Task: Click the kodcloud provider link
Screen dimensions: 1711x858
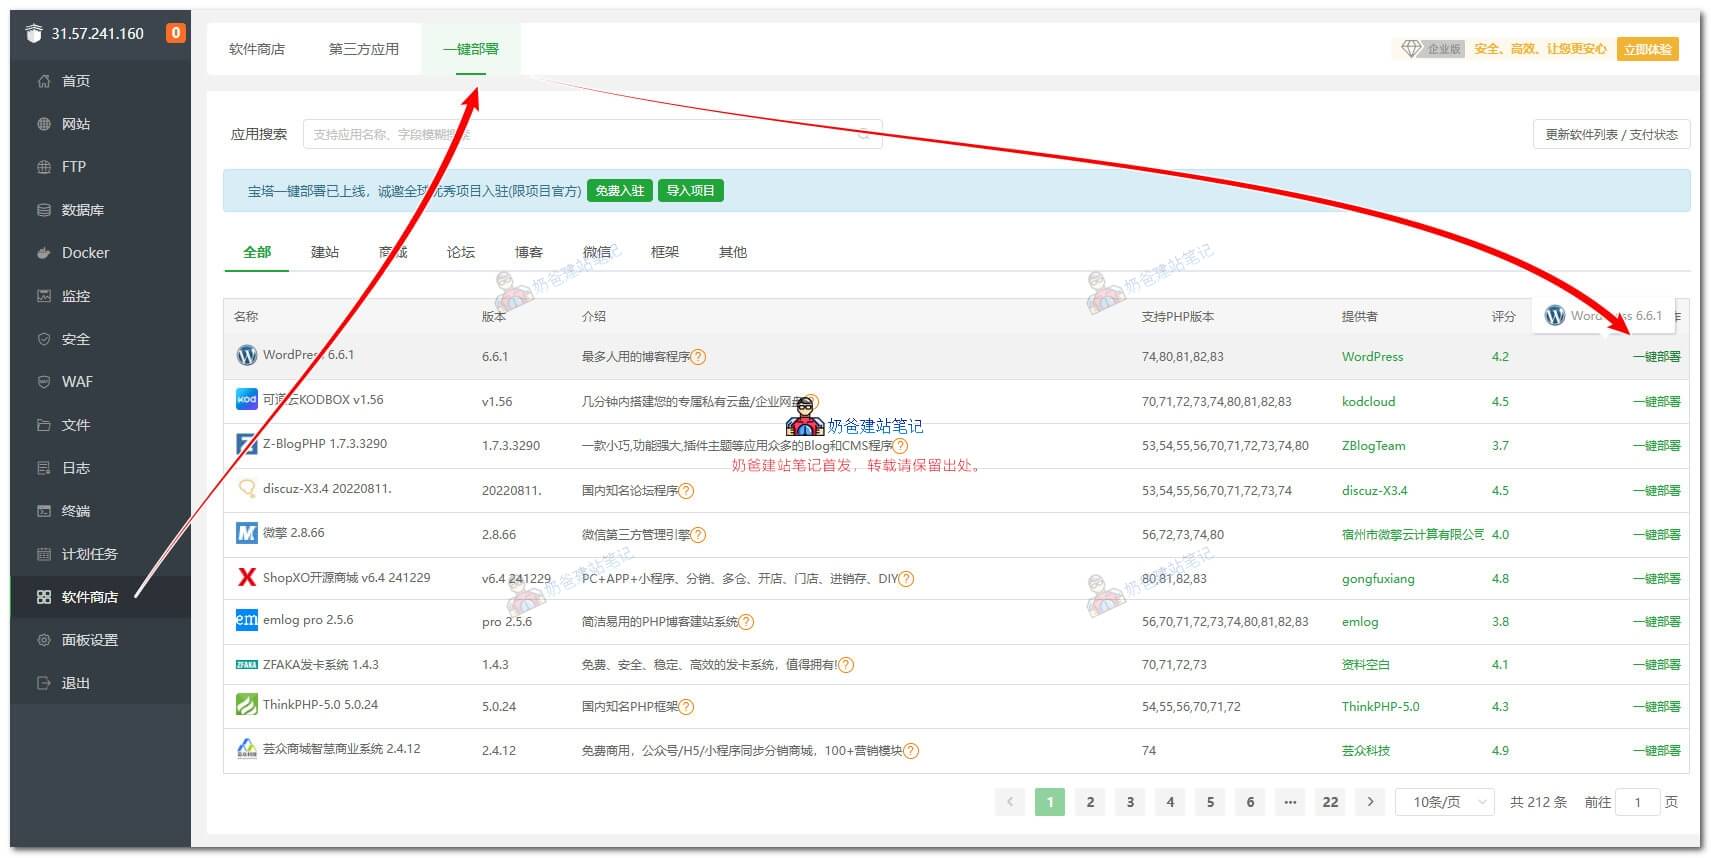Action: pyautogui.click(x=1368, y=402)
